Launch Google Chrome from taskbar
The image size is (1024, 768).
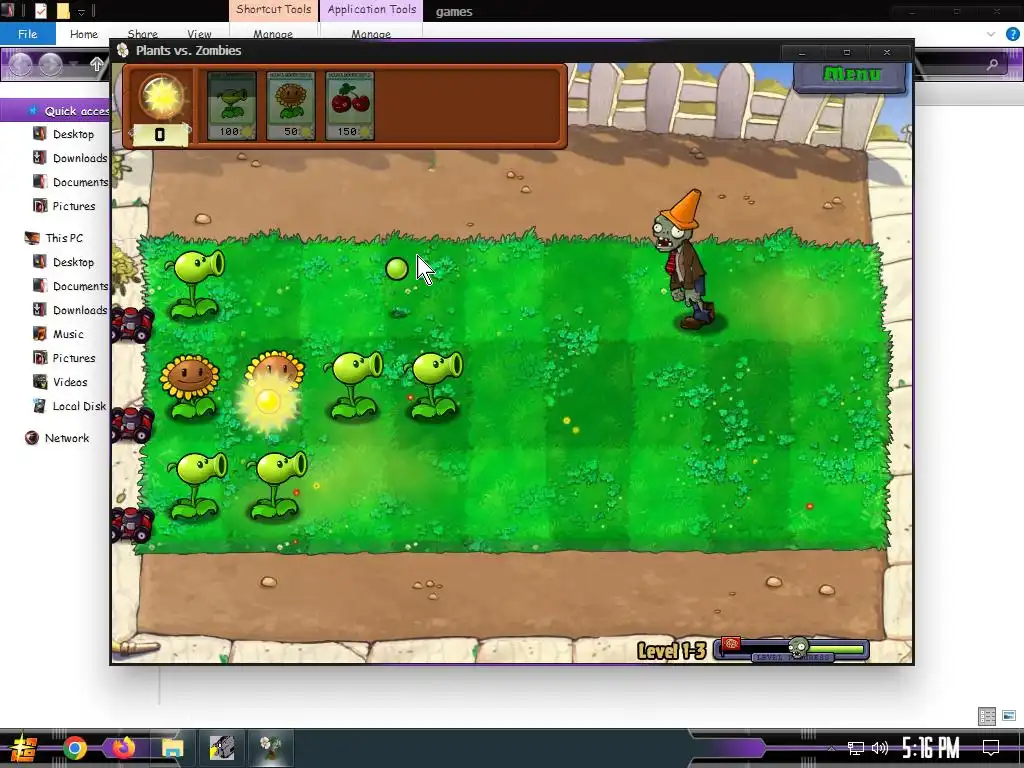75,748
